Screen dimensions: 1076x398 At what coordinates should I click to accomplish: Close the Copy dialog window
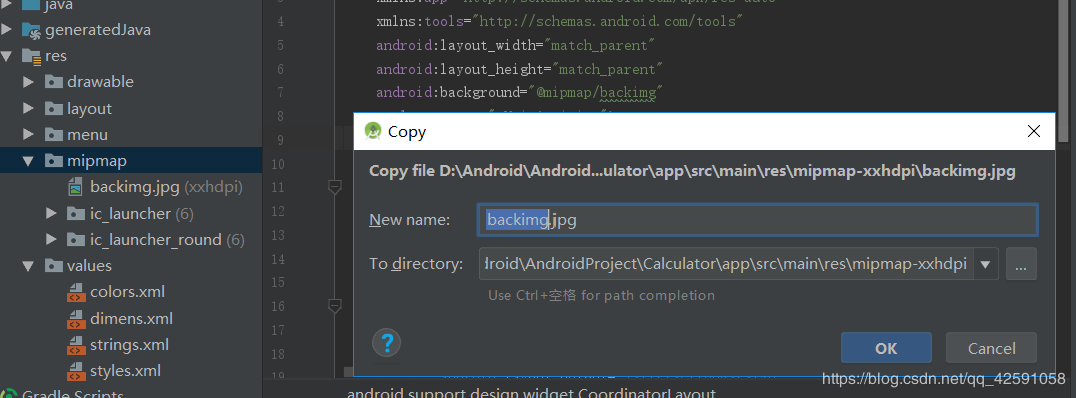pos(1033,131)
